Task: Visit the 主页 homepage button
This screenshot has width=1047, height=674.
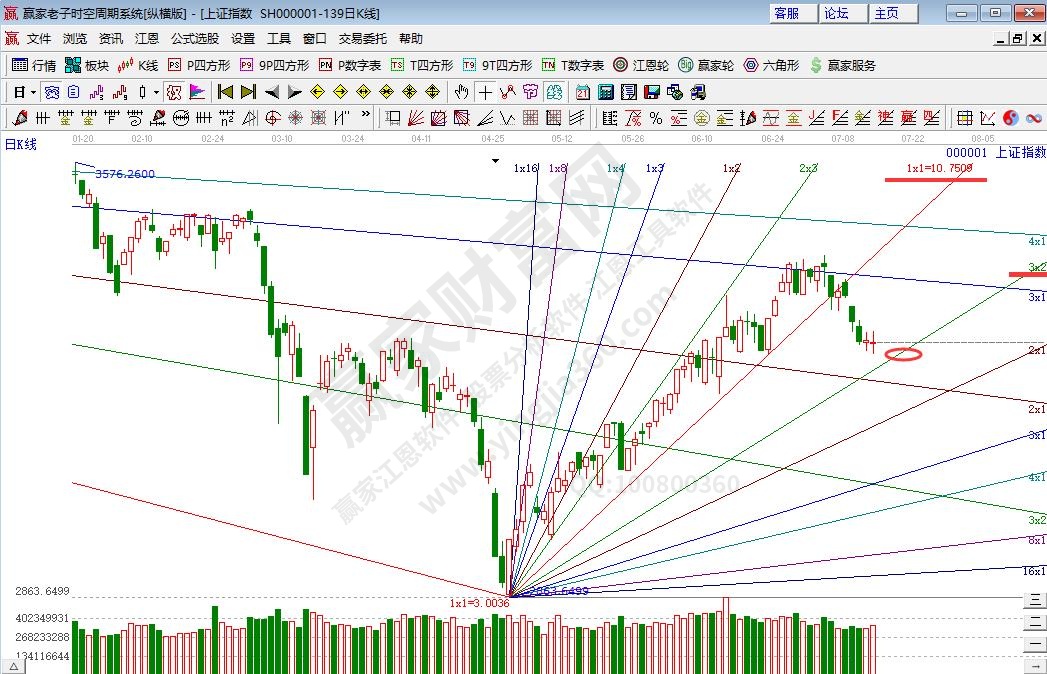Action: coord(886,13)
